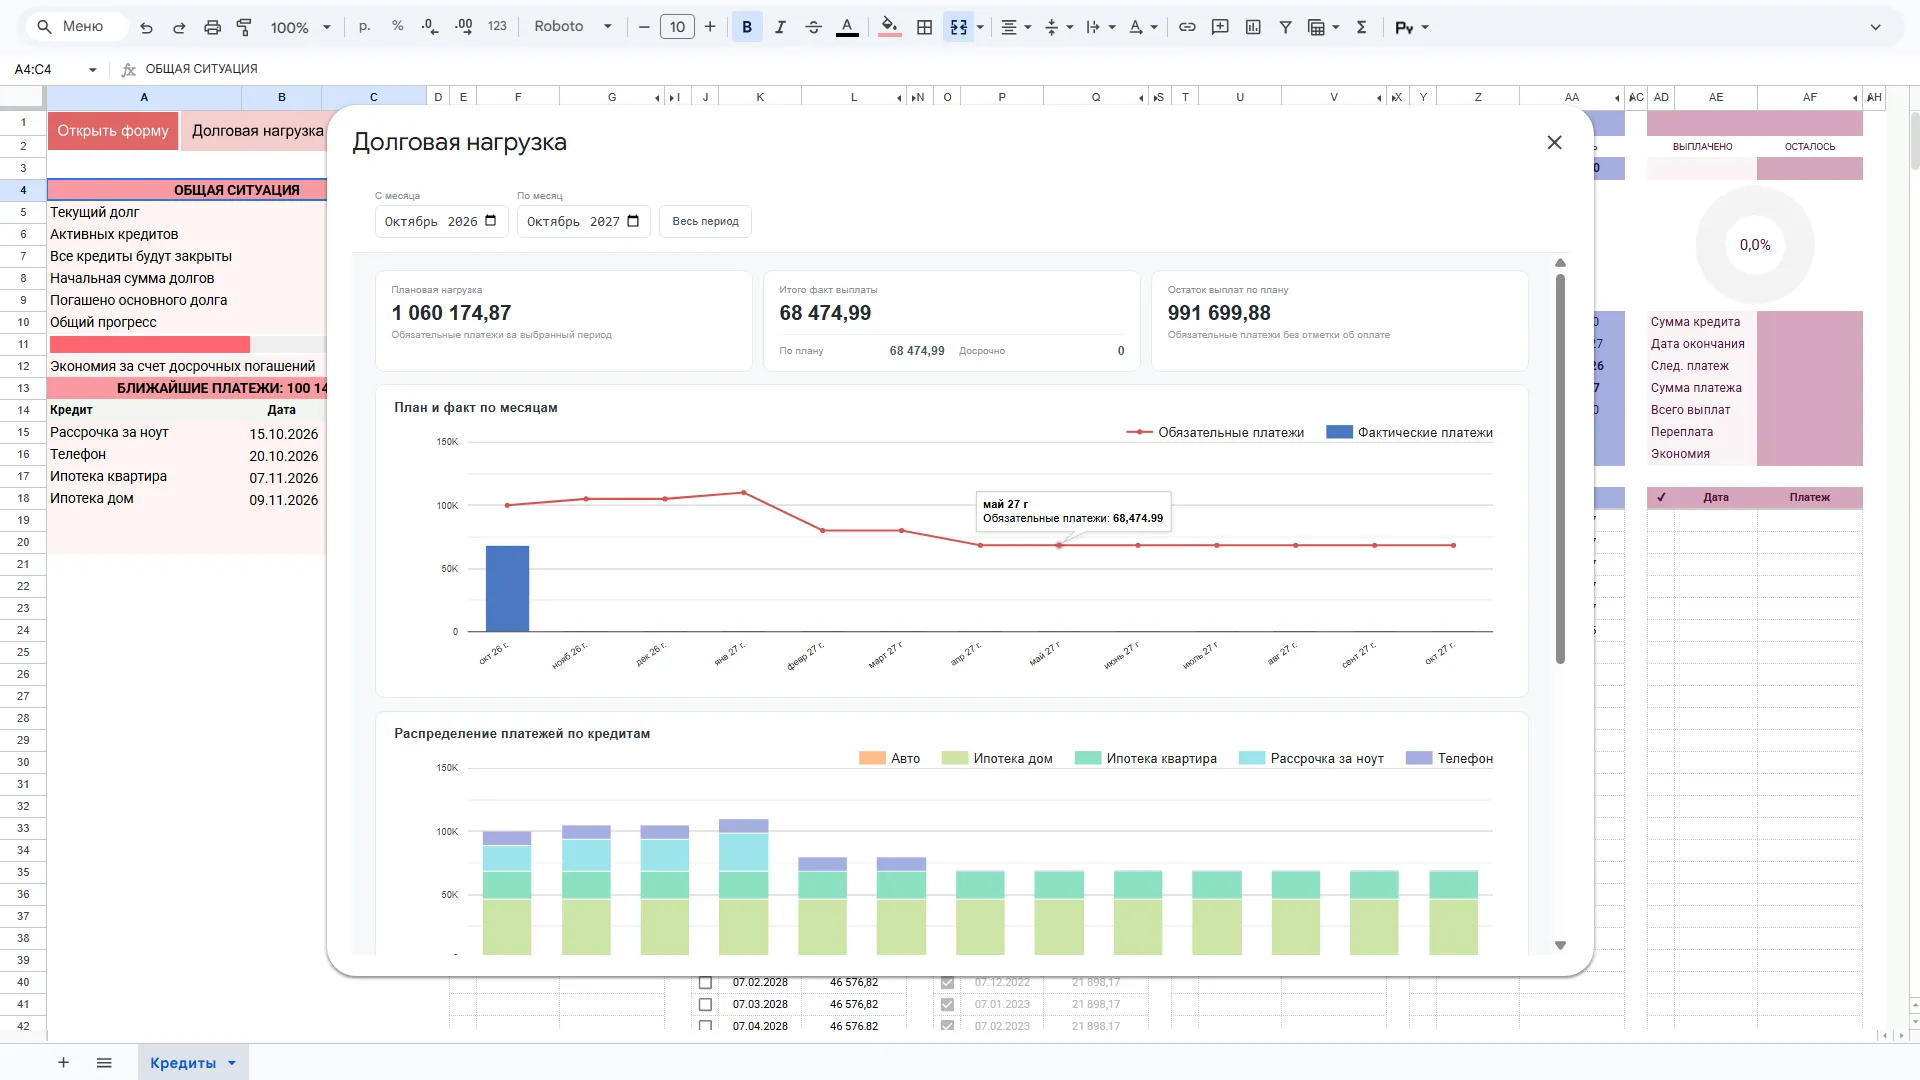This screenshot has width=1920, height=1080.
Task: Increase decimal places
Action: [464, 27]
